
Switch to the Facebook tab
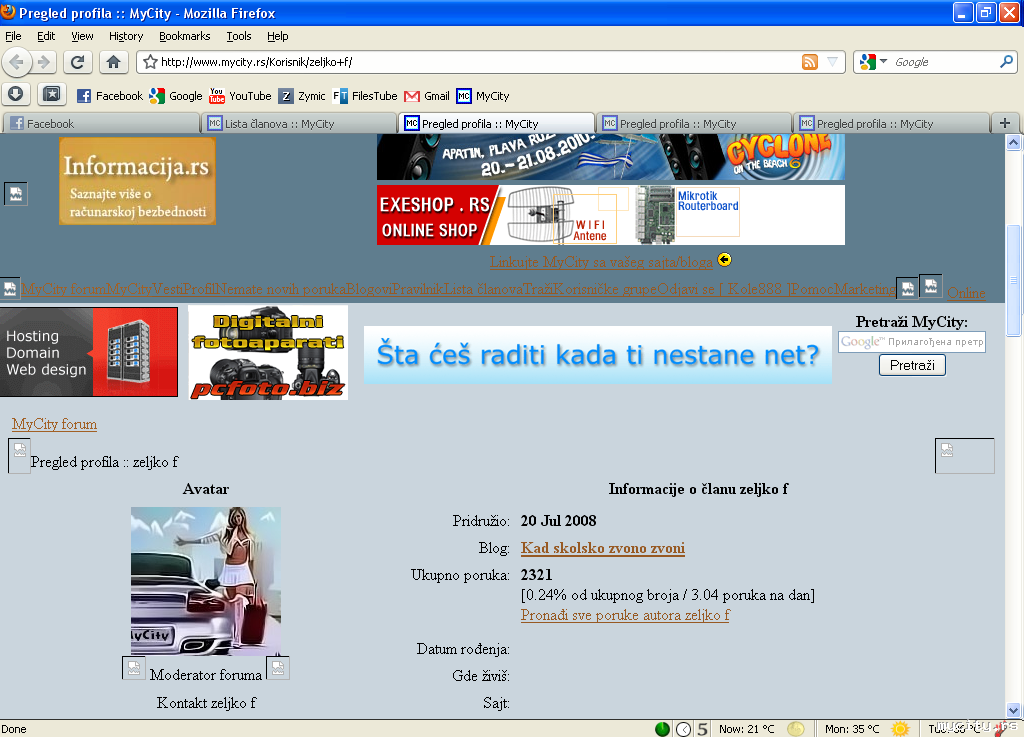[101, 123]
